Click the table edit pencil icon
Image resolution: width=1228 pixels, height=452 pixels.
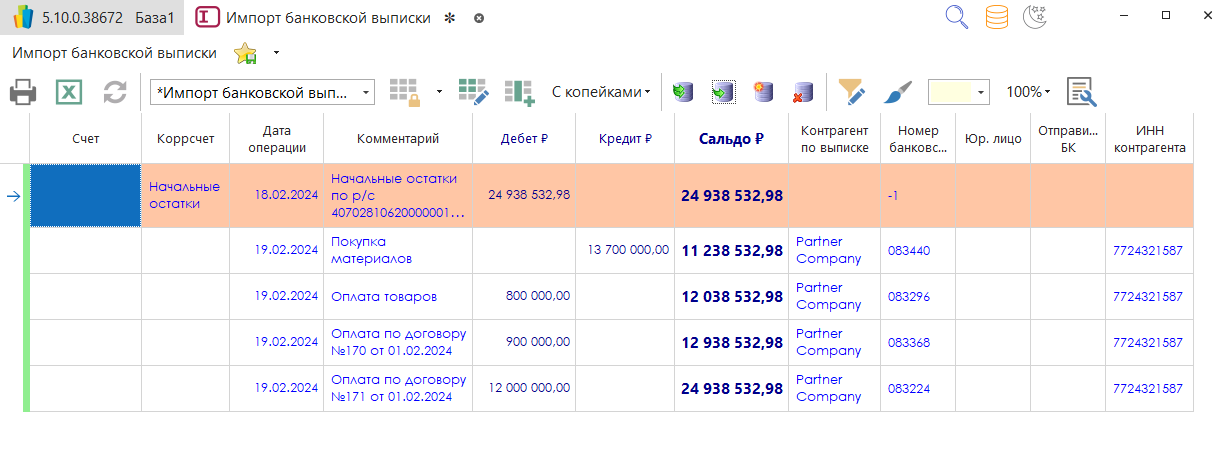[x=473, y=92]
